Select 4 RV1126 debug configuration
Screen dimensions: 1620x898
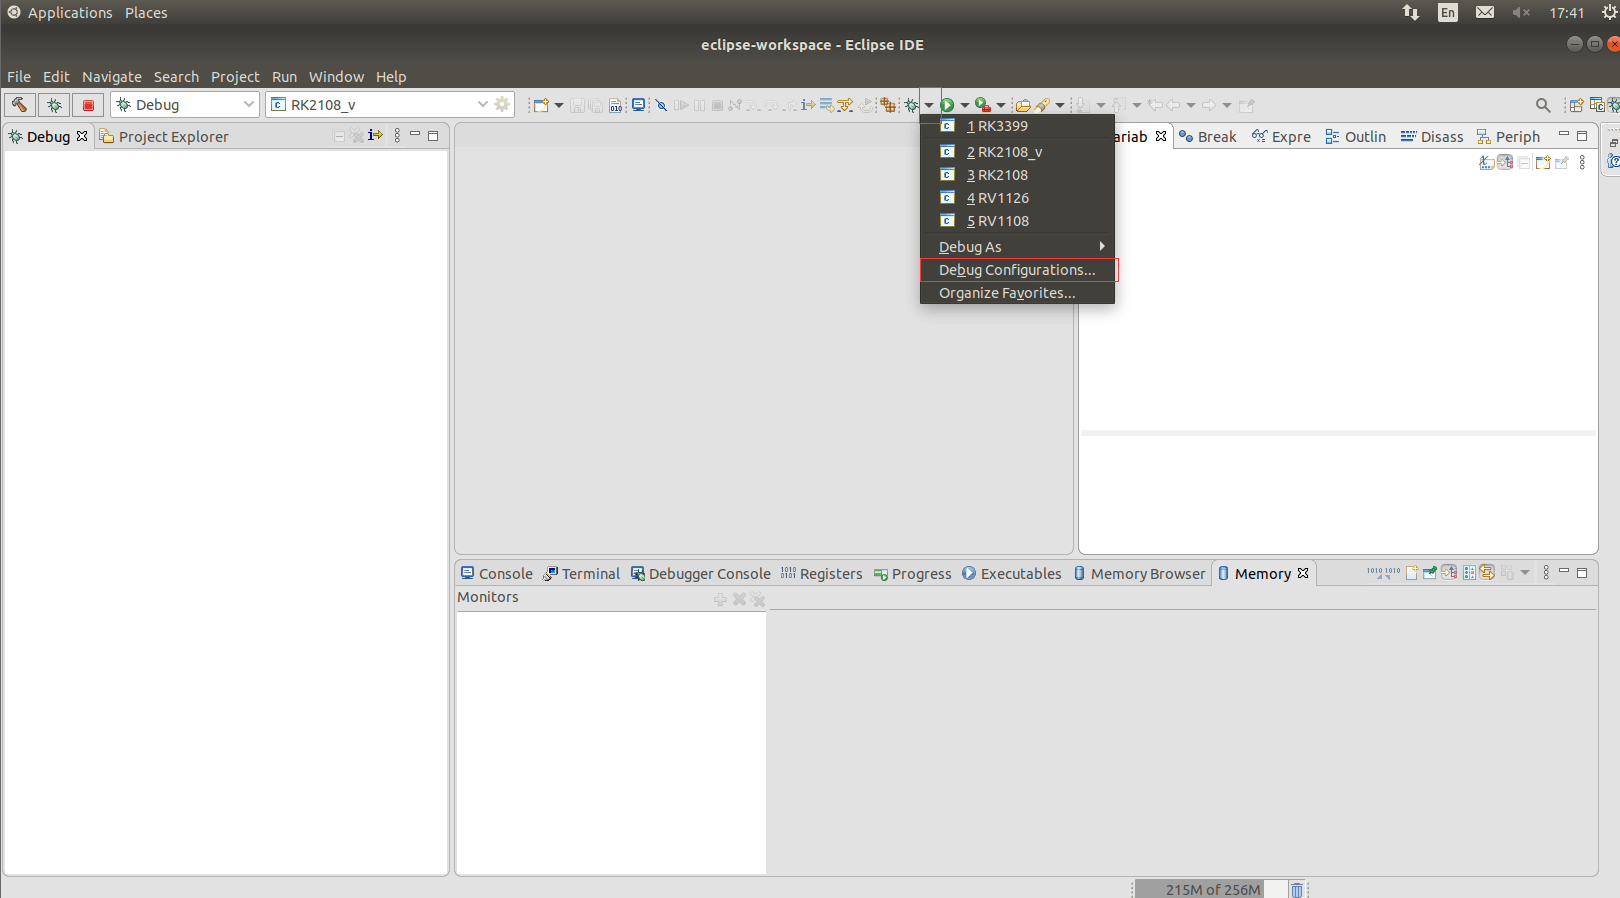(x=1017, y=198)
